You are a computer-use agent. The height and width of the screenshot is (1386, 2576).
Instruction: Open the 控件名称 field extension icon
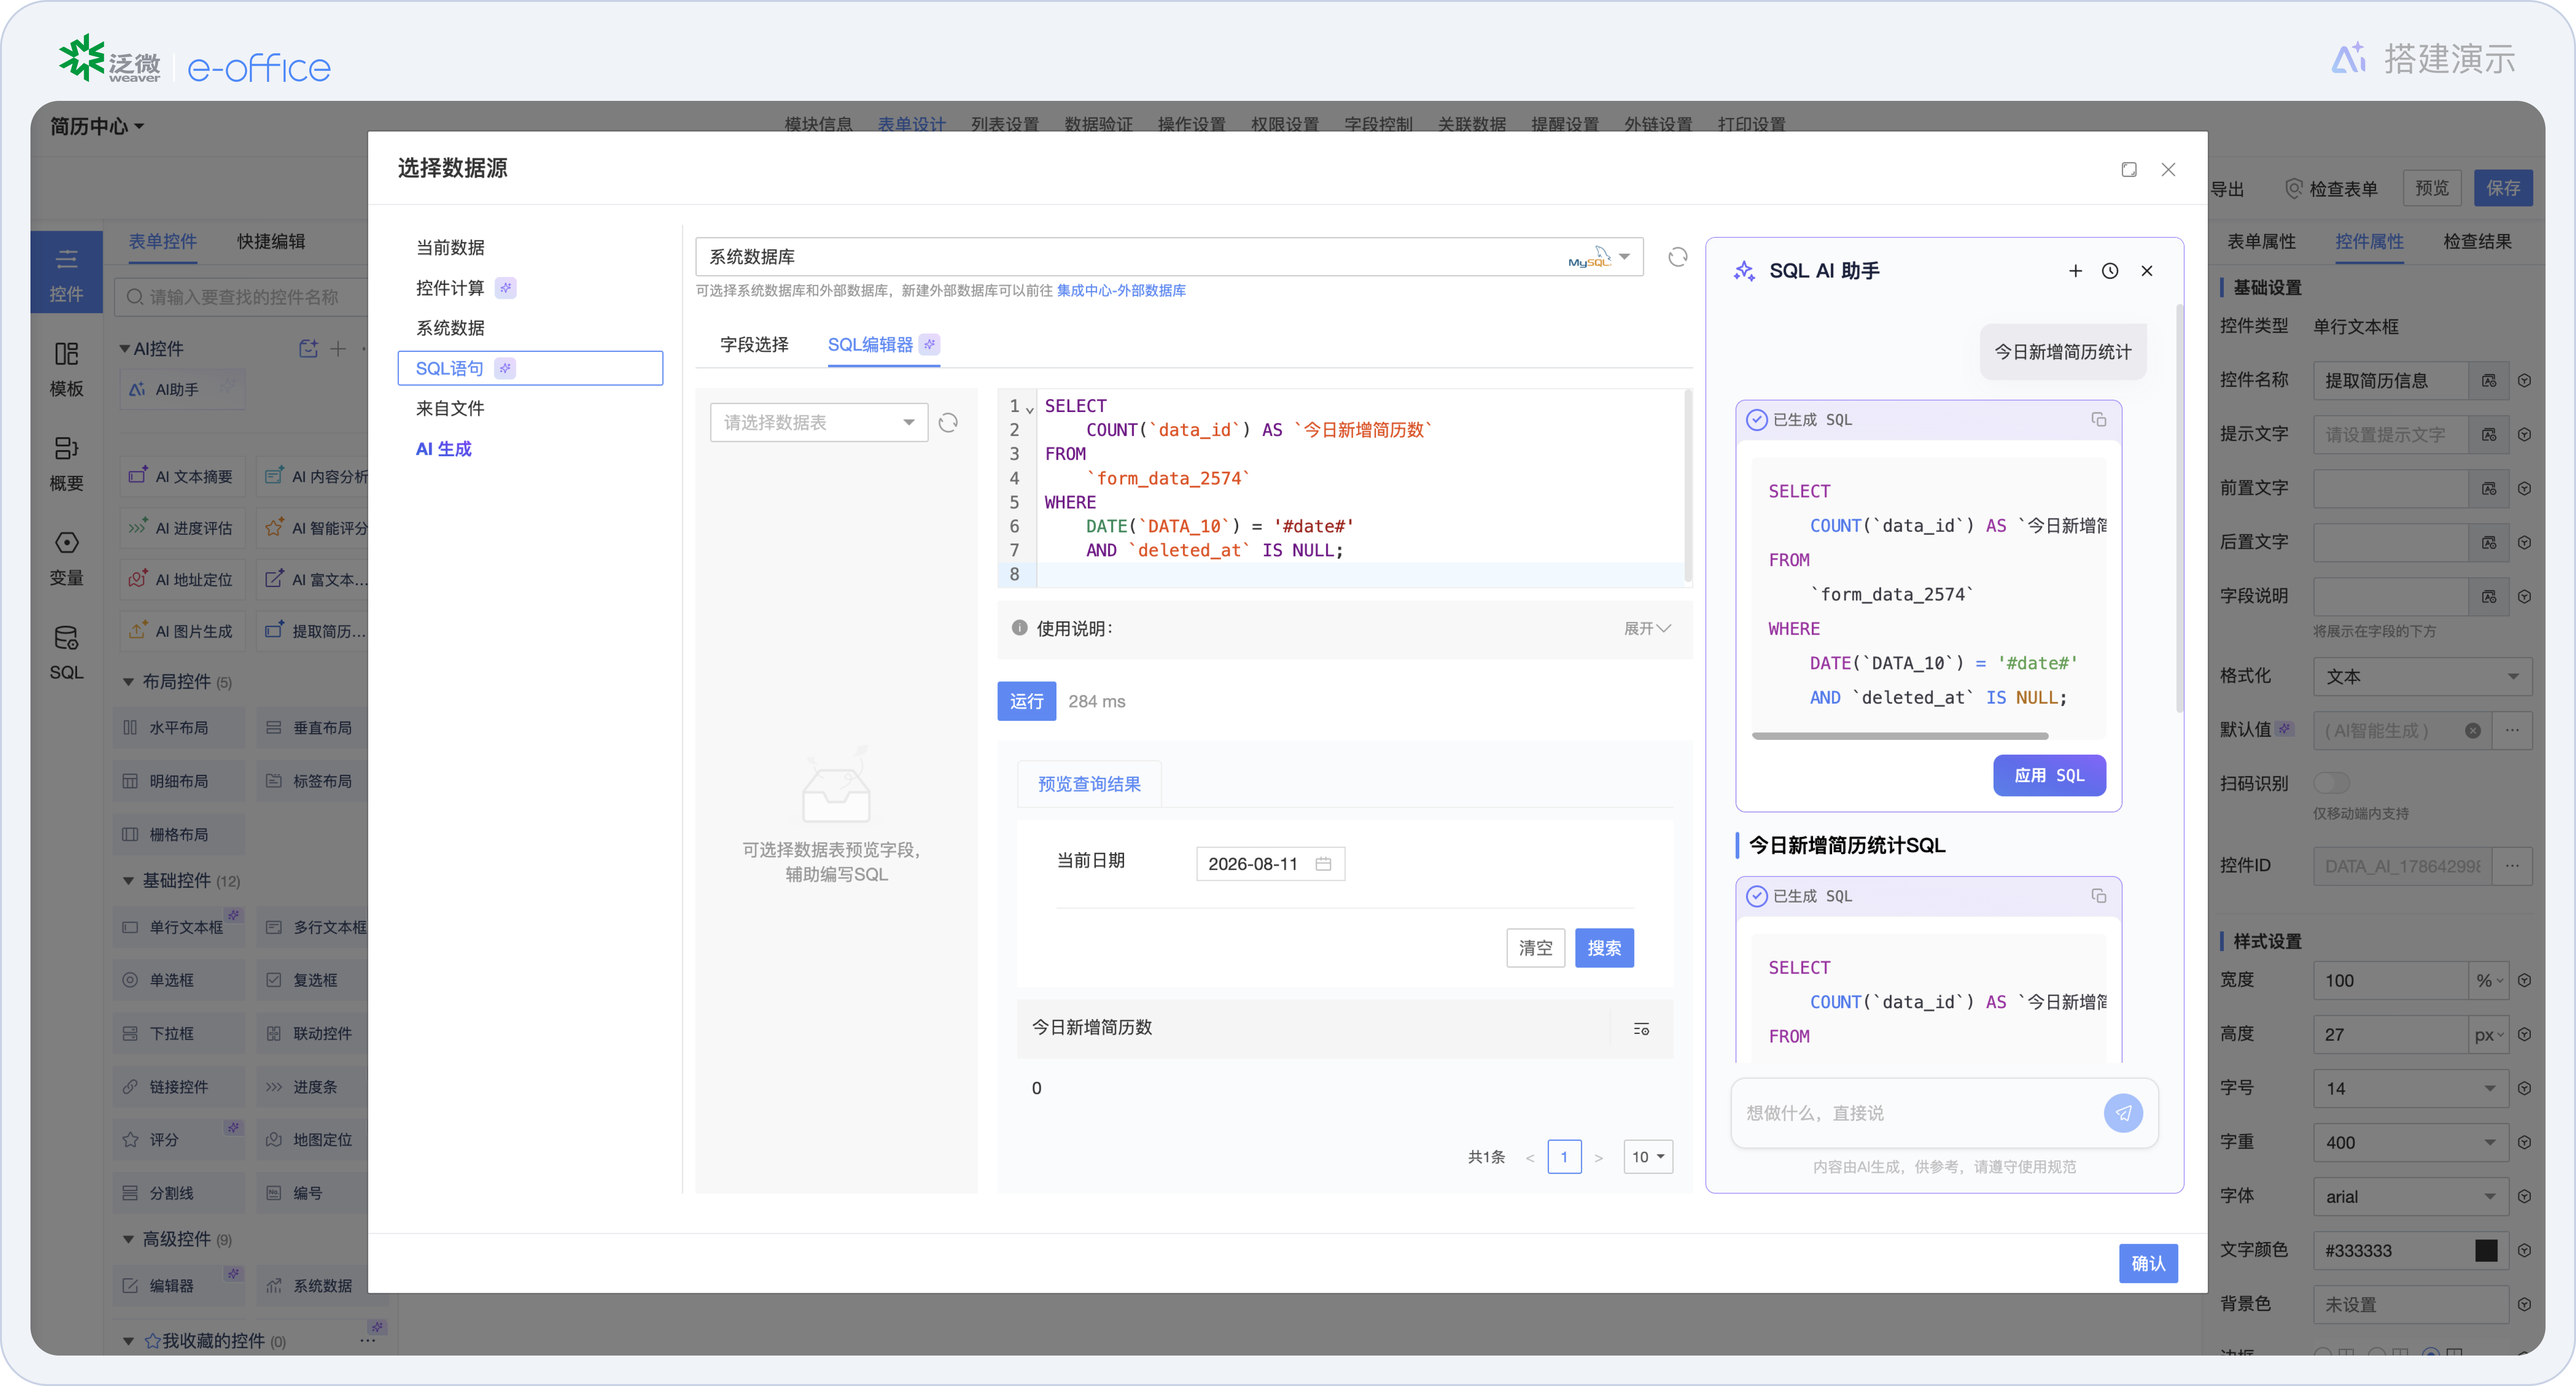[x=2489, y=381]
